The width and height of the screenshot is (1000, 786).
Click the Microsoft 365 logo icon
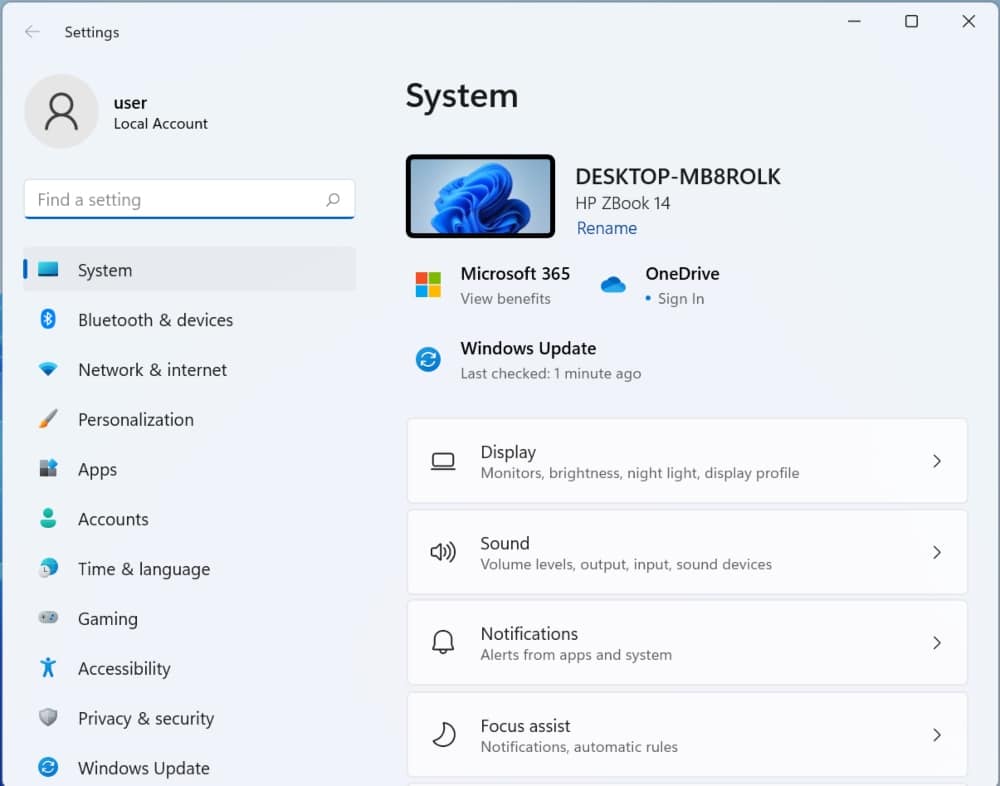click(428, 285)
